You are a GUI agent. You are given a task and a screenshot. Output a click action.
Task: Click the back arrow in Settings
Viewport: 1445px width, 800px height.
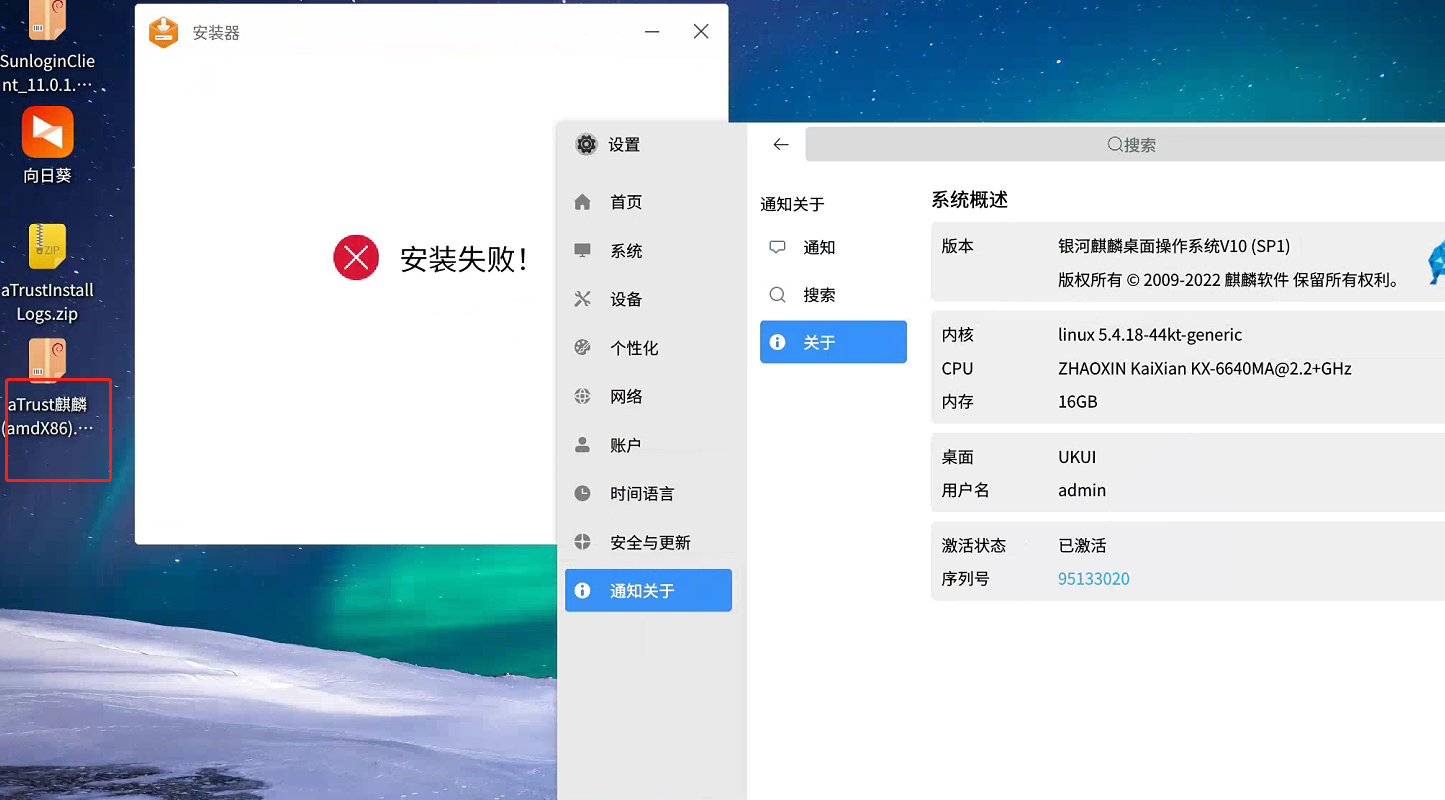(781, 145)
